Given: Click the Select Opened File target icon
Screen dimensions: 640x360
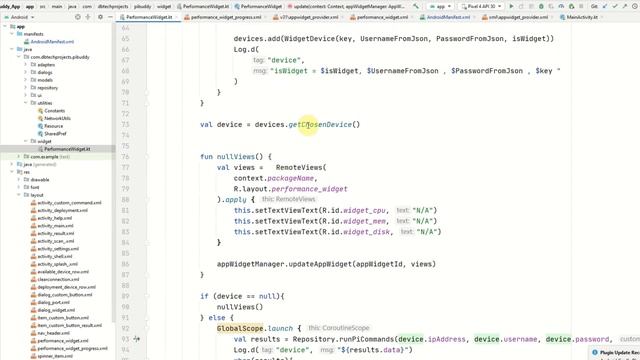Looking at the screenshot, I should [78, 17].
